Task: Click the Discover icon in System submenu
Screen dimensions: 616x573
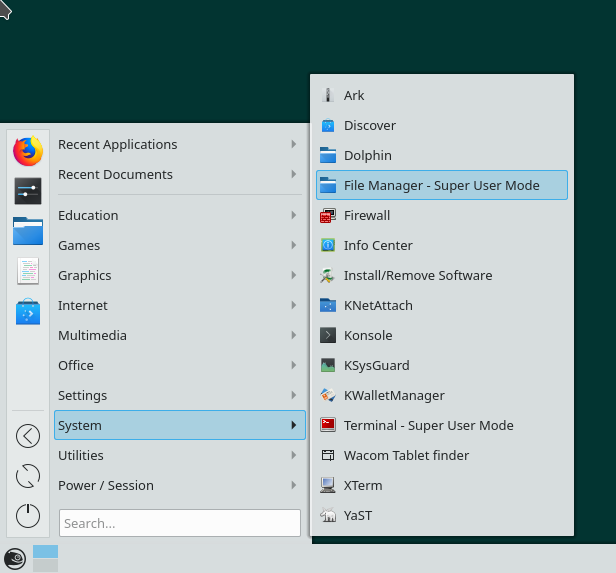Action: click(x=328, y=125)
